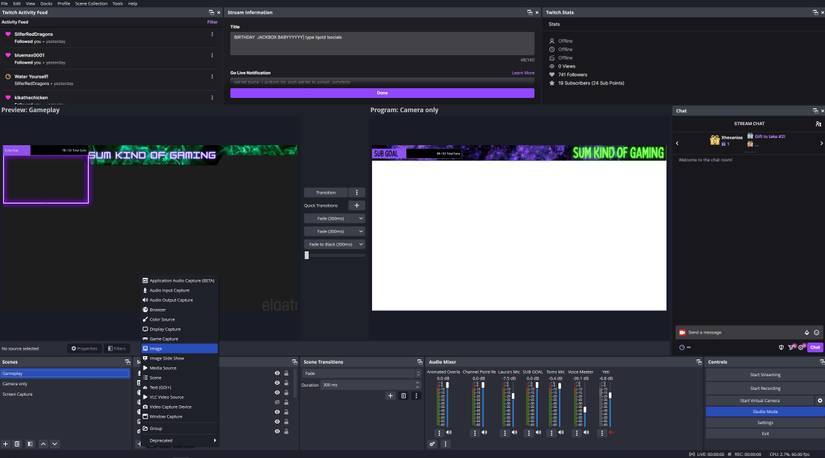Click the stream Title text field

coord(382,42)
